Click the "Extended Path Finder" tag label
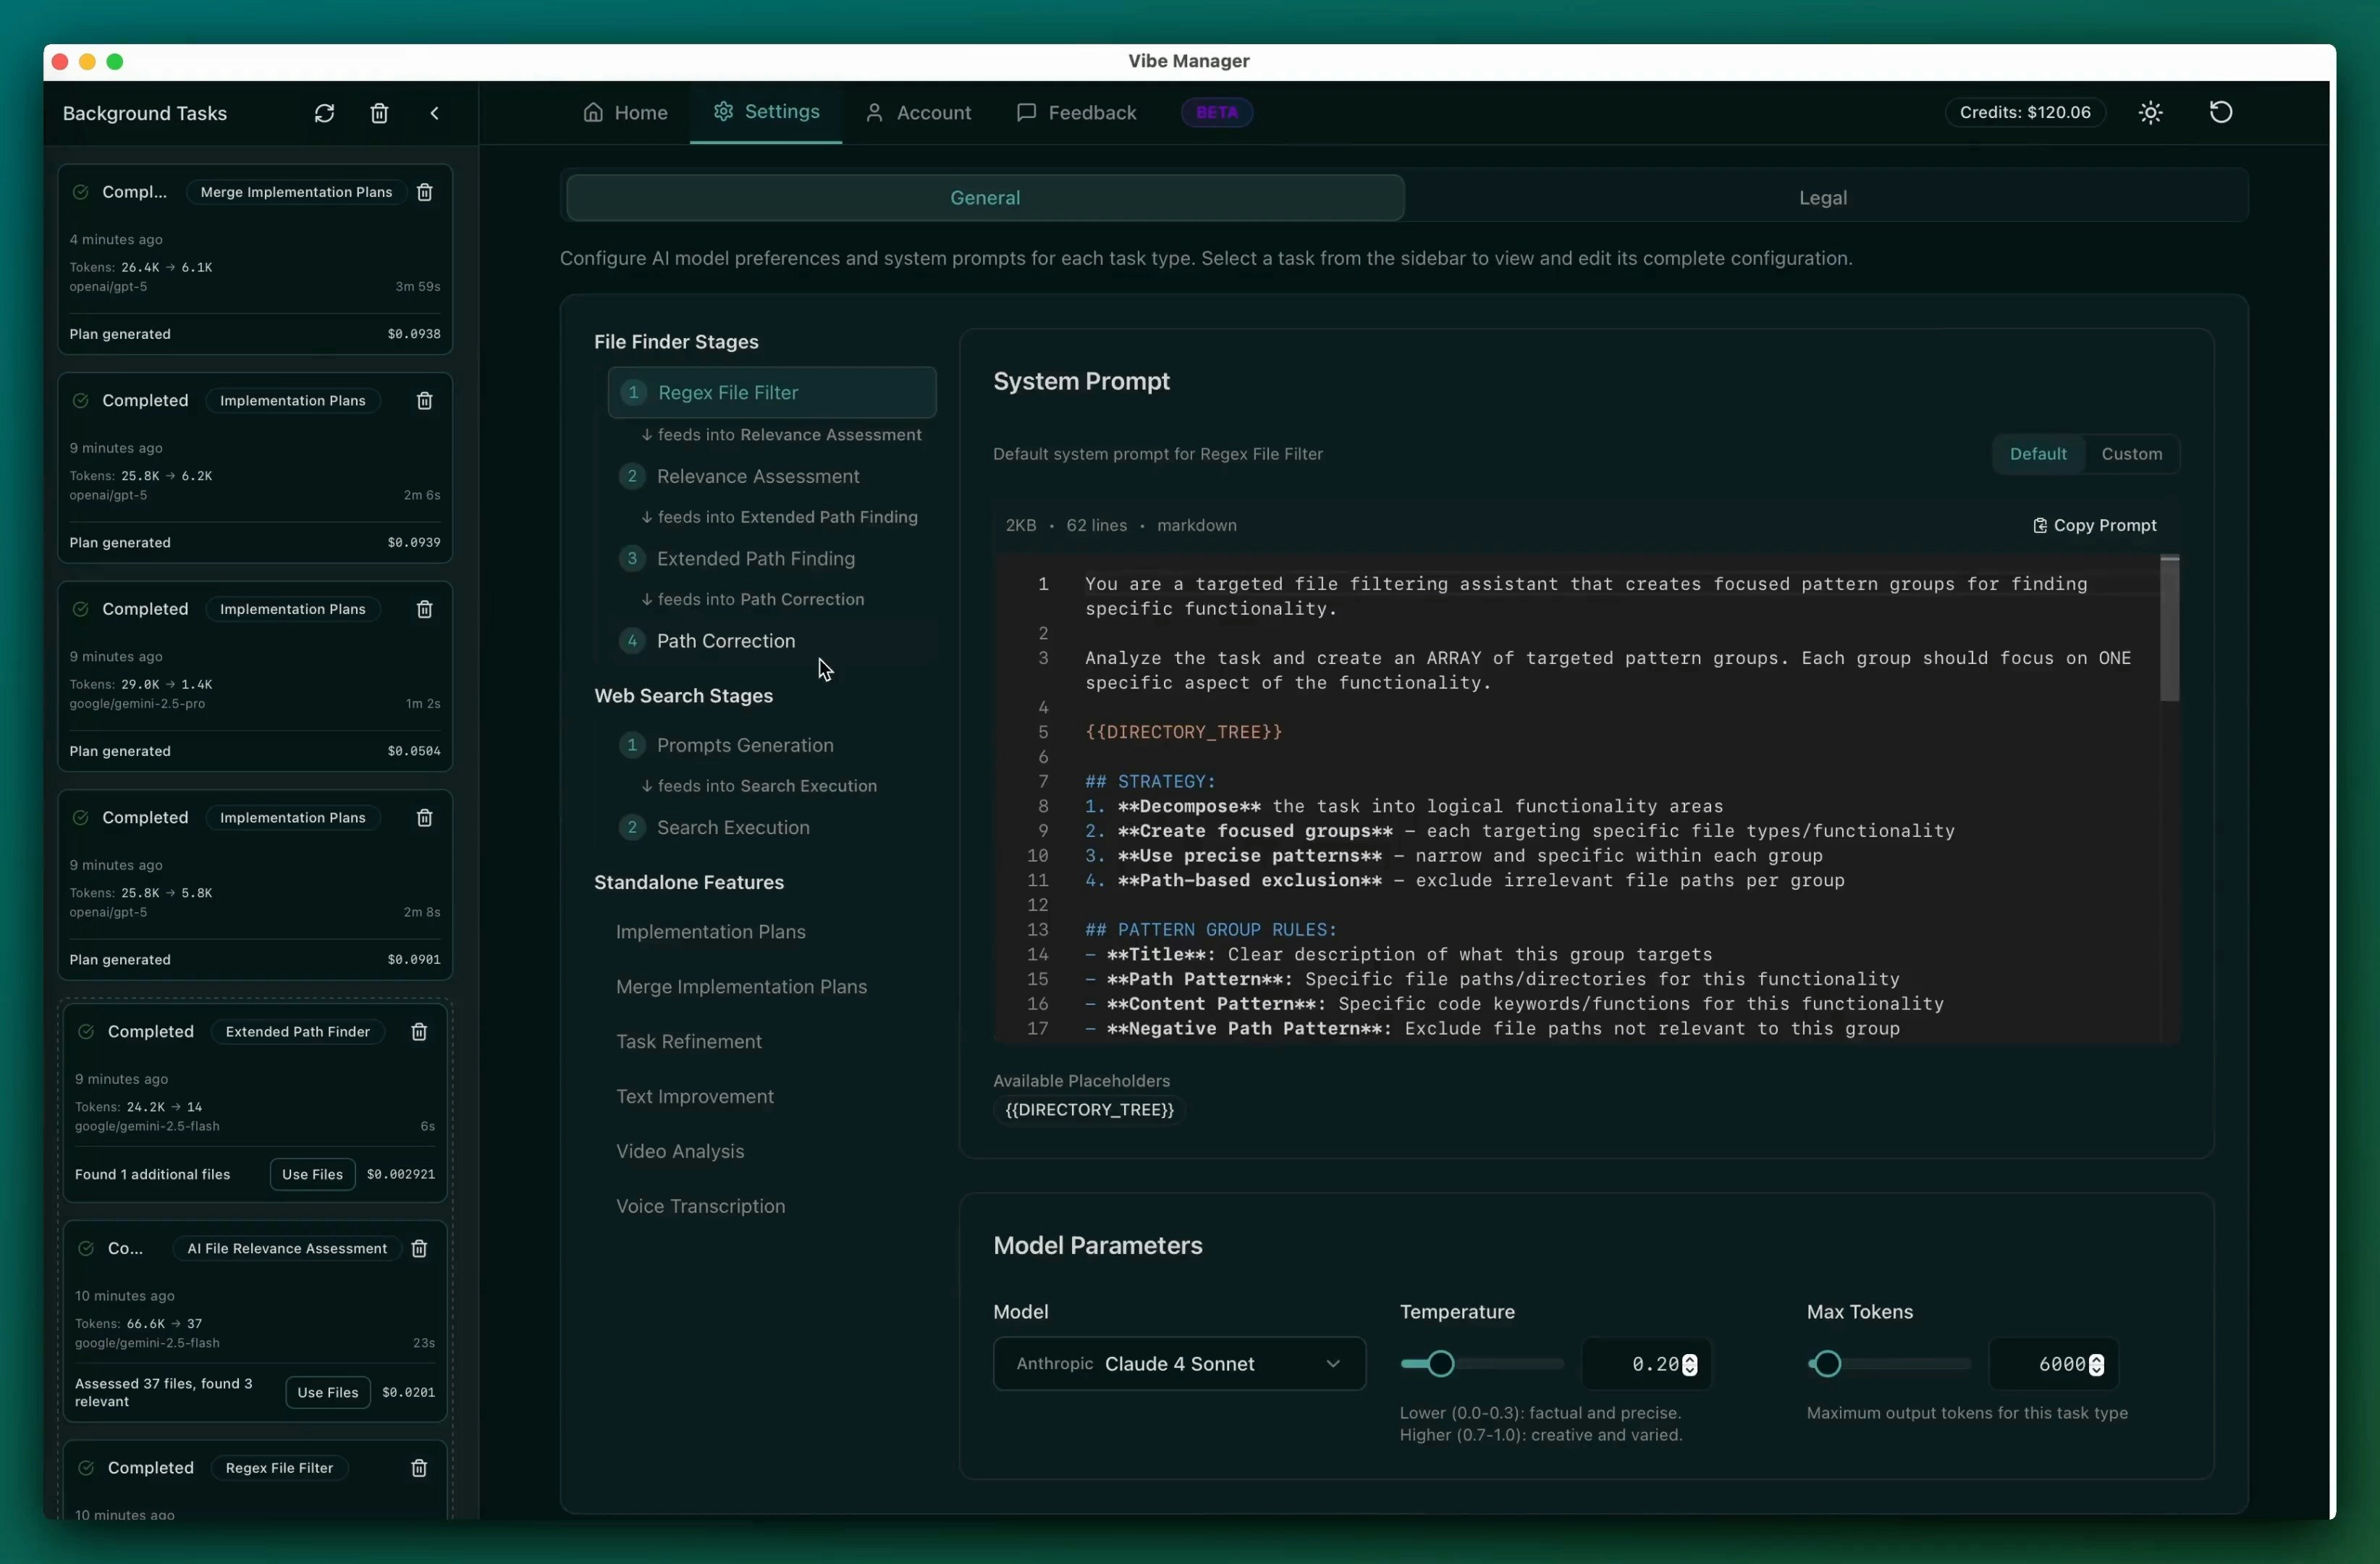This screenshot has width=2380, height=1564. 297,1031
